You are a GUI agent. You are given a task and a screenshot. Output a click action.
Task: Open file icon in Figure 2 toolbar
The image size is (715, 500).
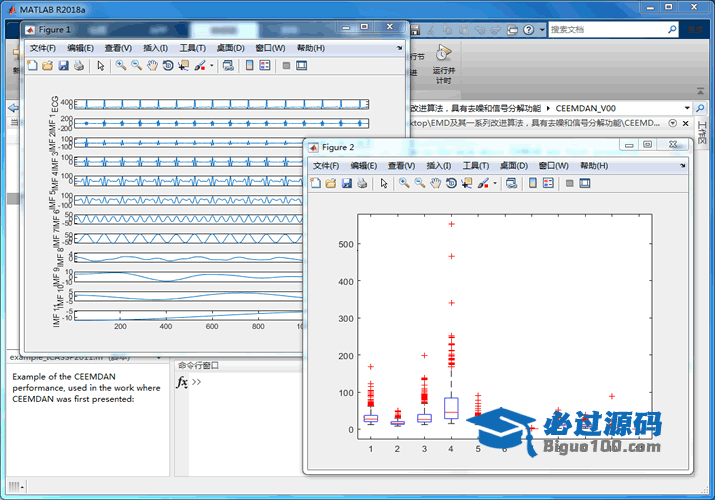coord(331,183)
